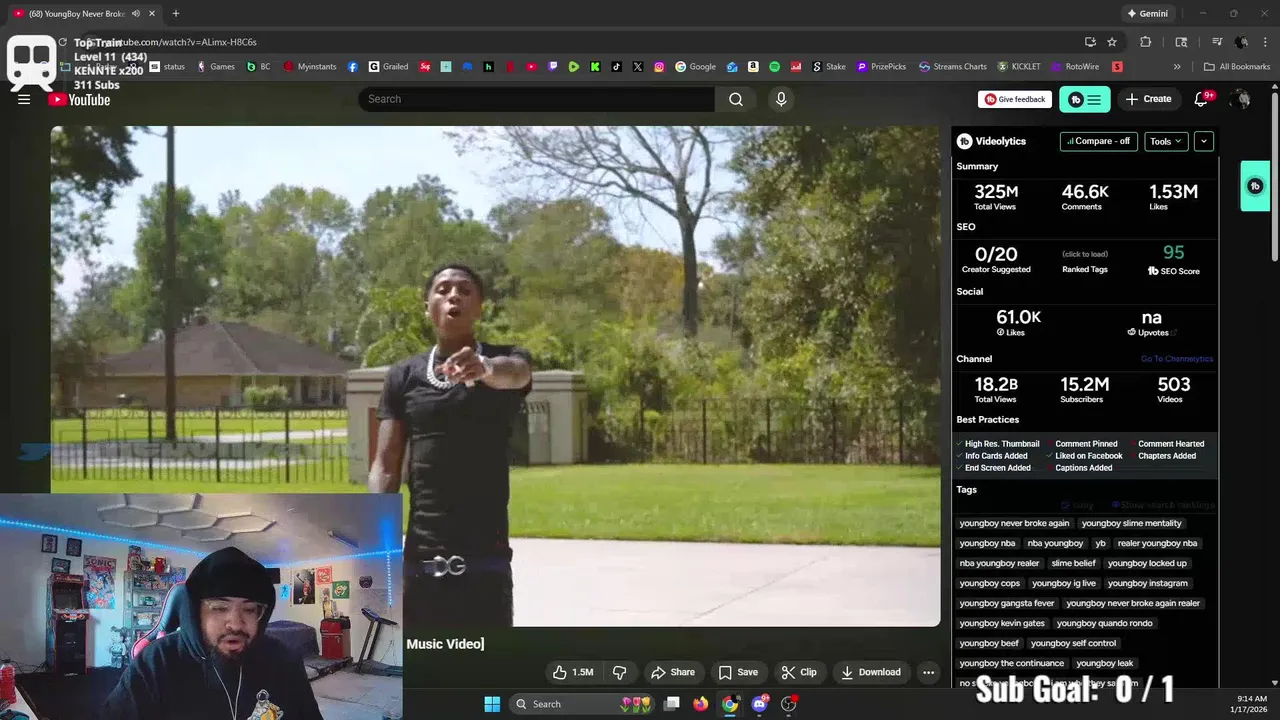Open the Stake bookmark
Image resolution: width=1280 pixels, height=720 pixels.
point(829,67)
